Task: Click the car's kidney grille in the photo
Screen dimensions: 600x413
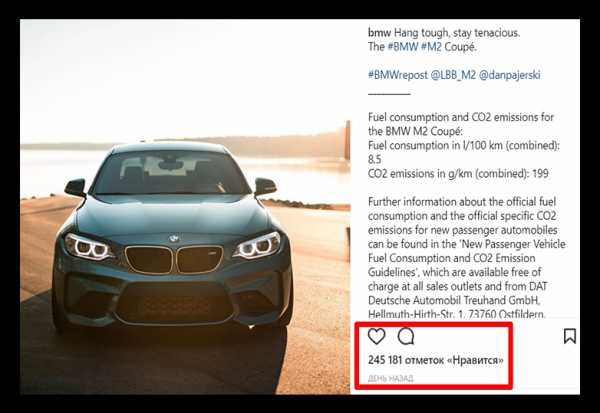Action: [174, 260]
